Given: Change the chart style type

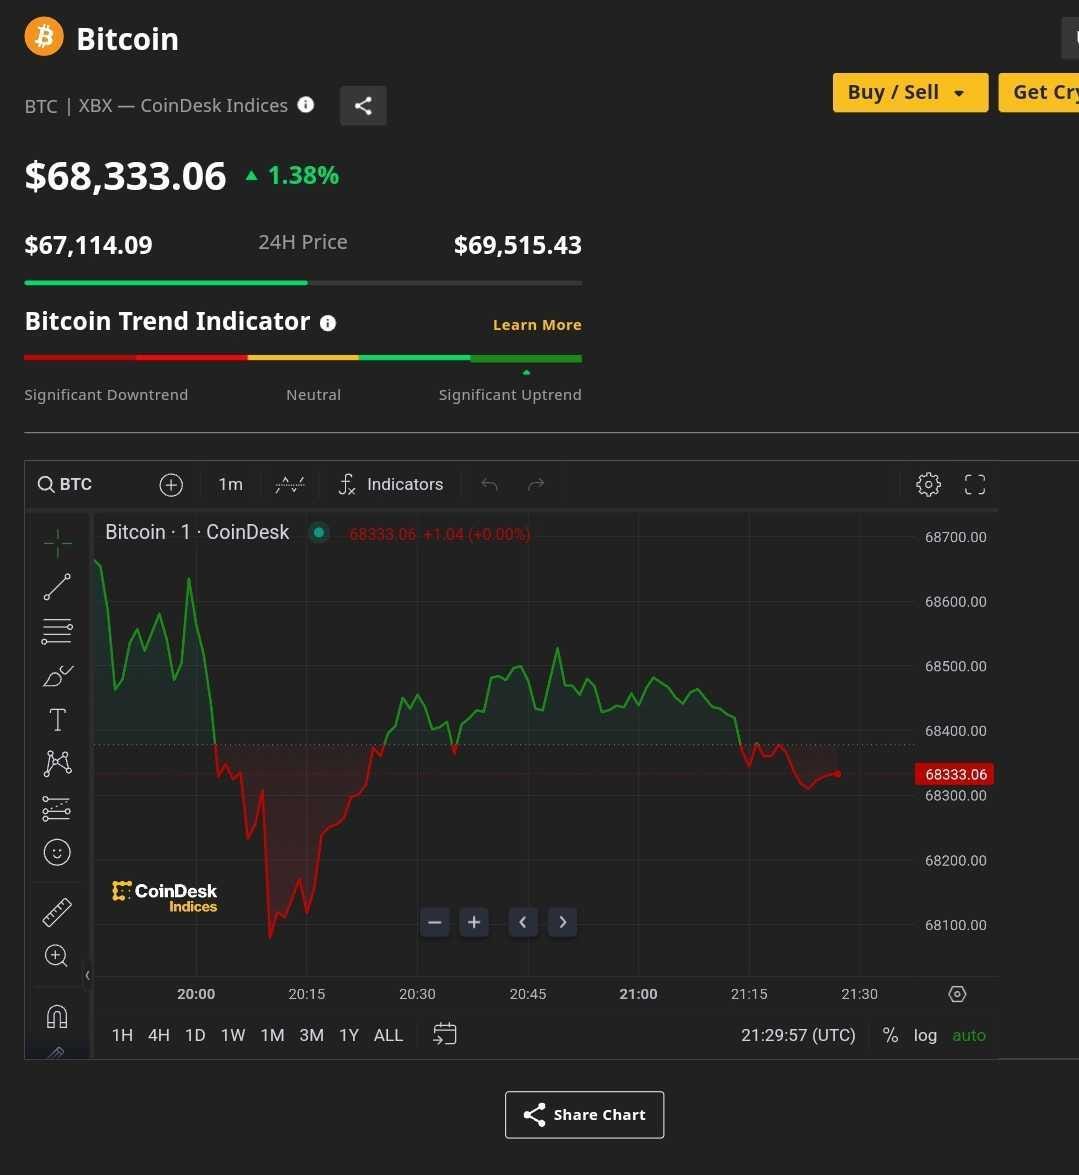Looking at the screenshot, I should 290,485.
